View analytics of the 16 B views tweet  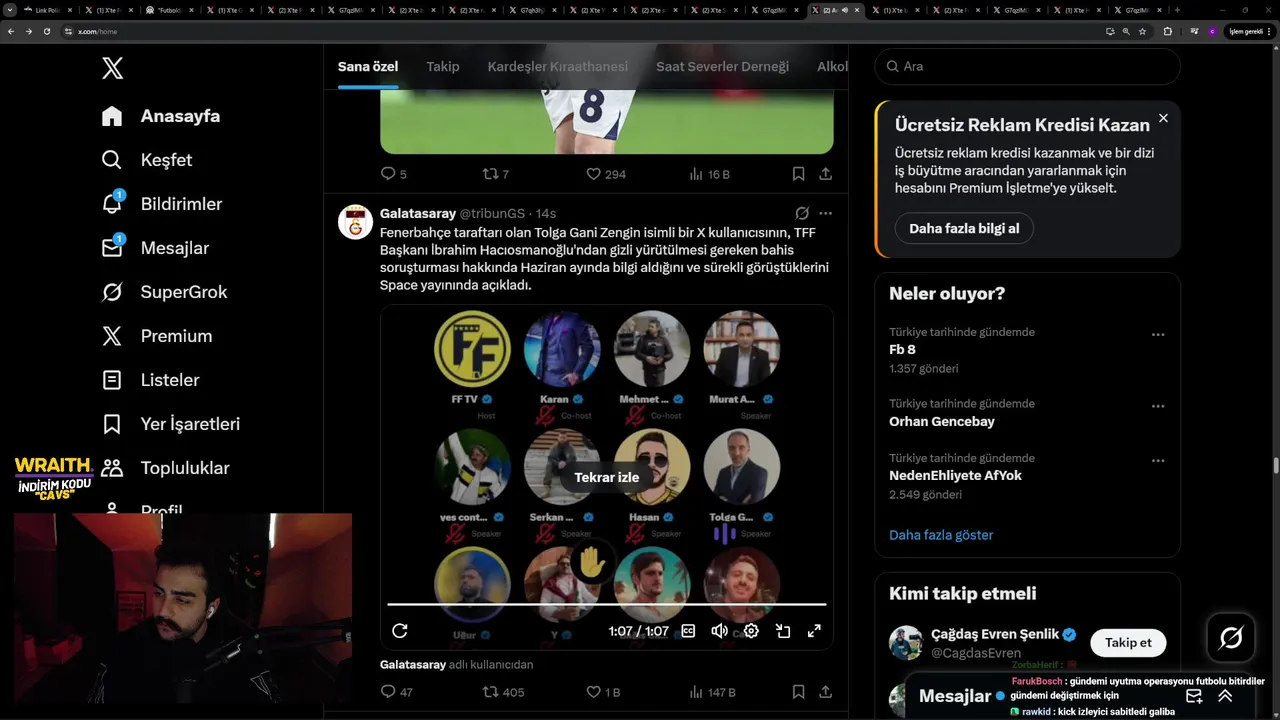[710, 174]
